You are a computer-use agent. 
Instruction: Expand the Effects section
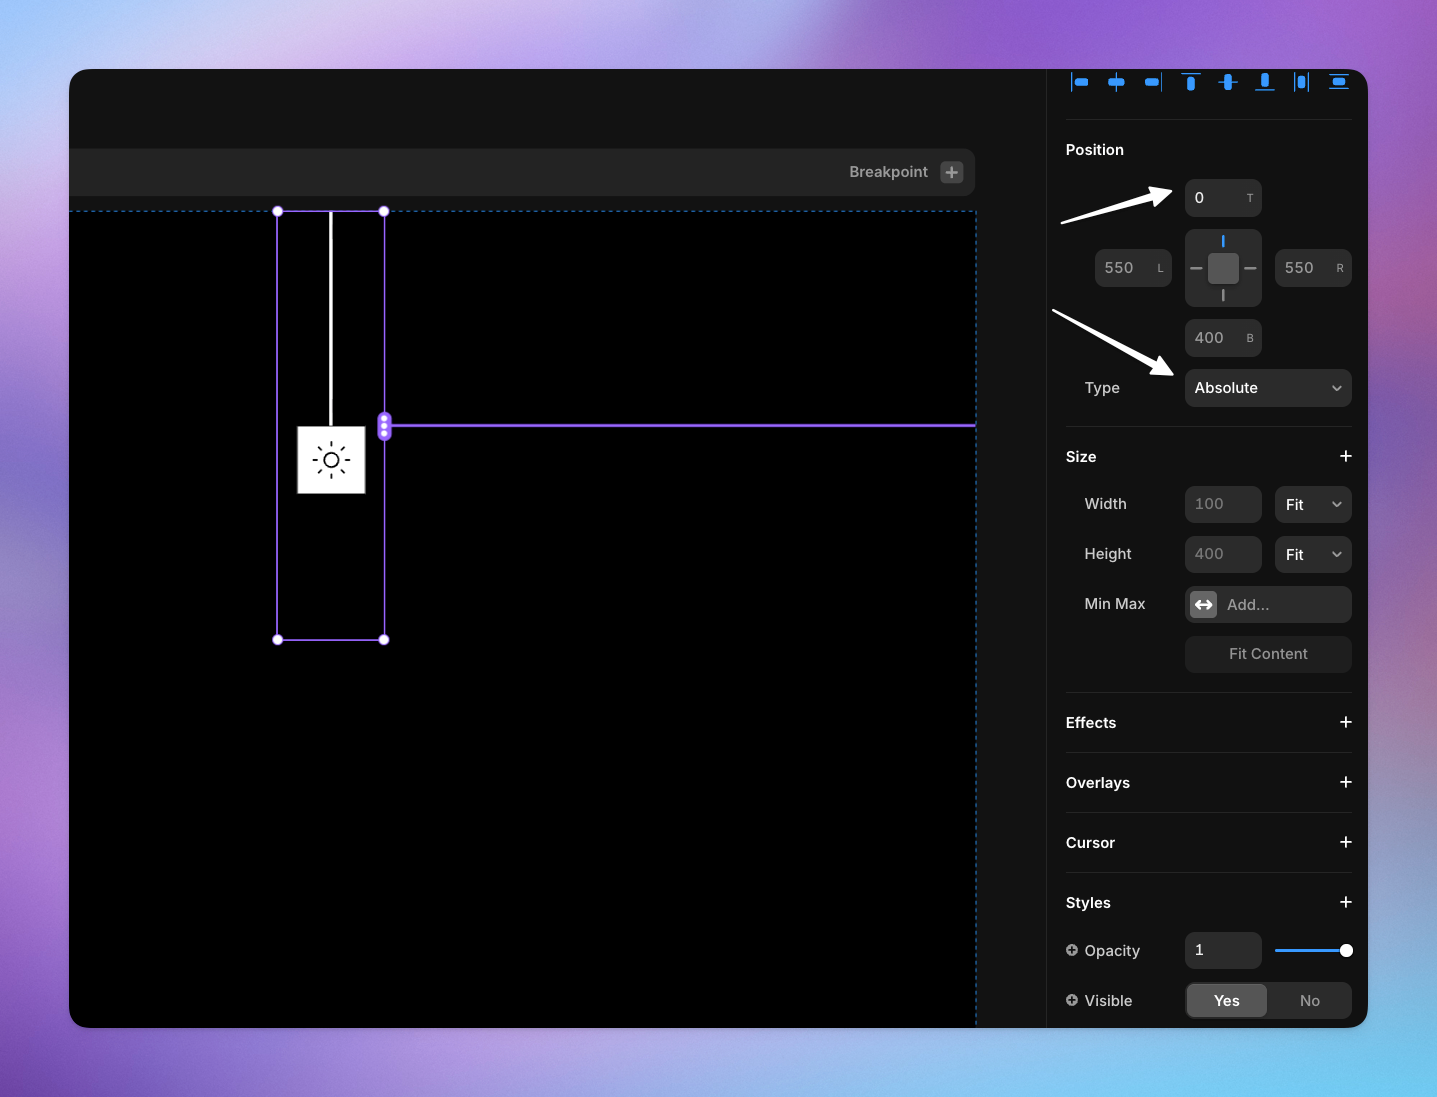(x=1345, y=722)
